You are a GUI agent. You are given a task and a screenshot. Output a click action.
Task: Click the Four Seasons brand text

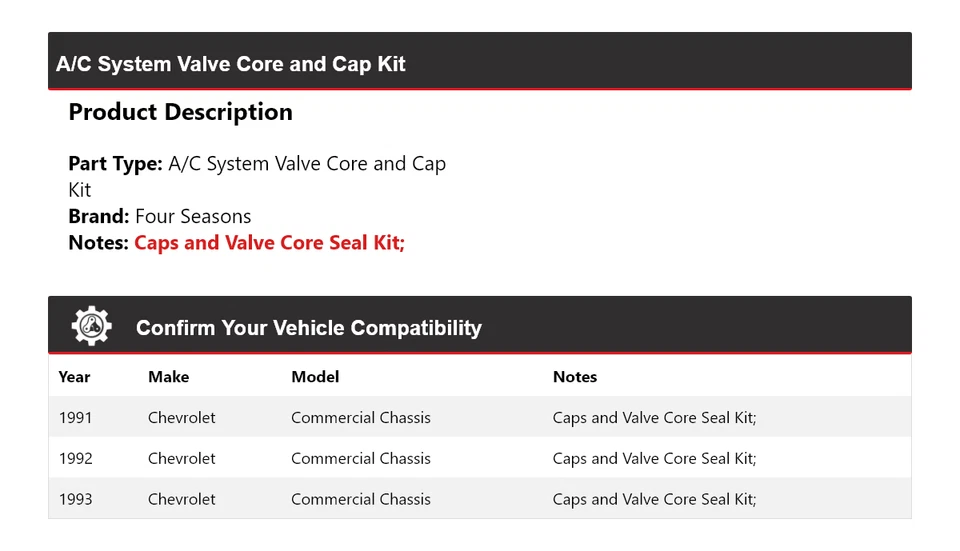(x=193, y=216)
